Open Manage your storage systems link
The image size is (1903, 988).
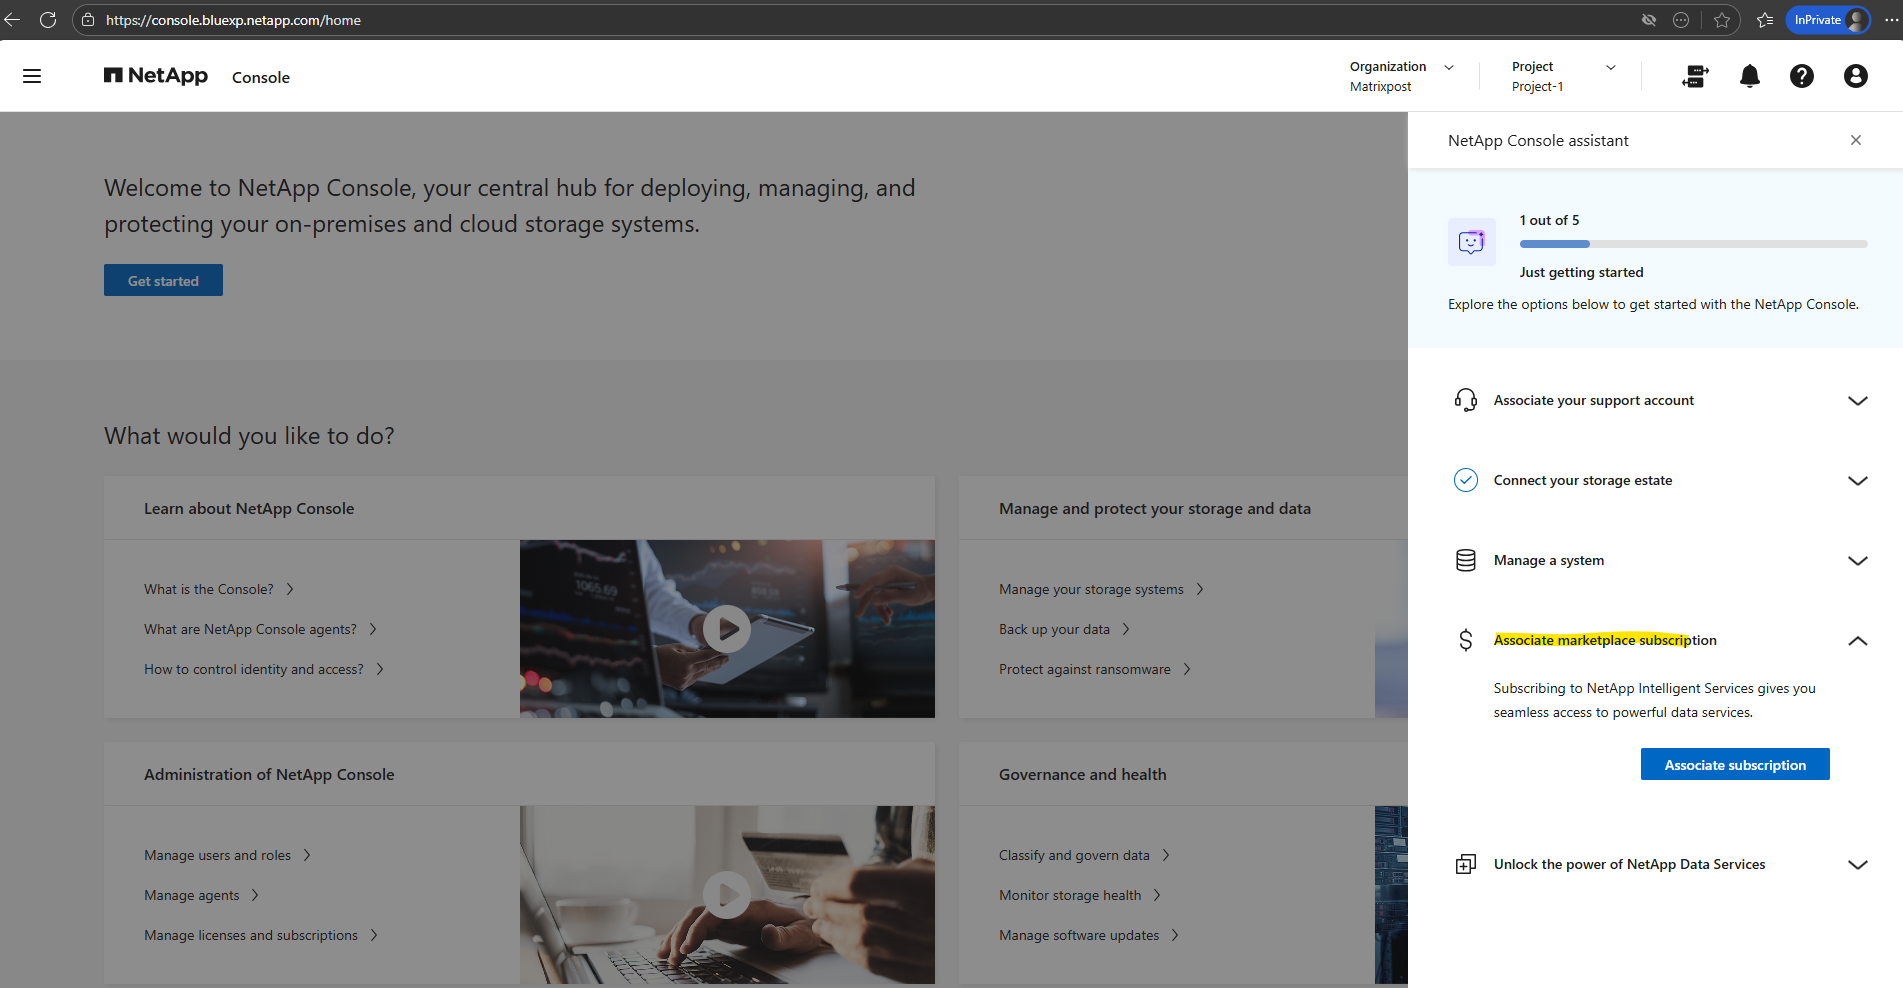pos(1101,589)
